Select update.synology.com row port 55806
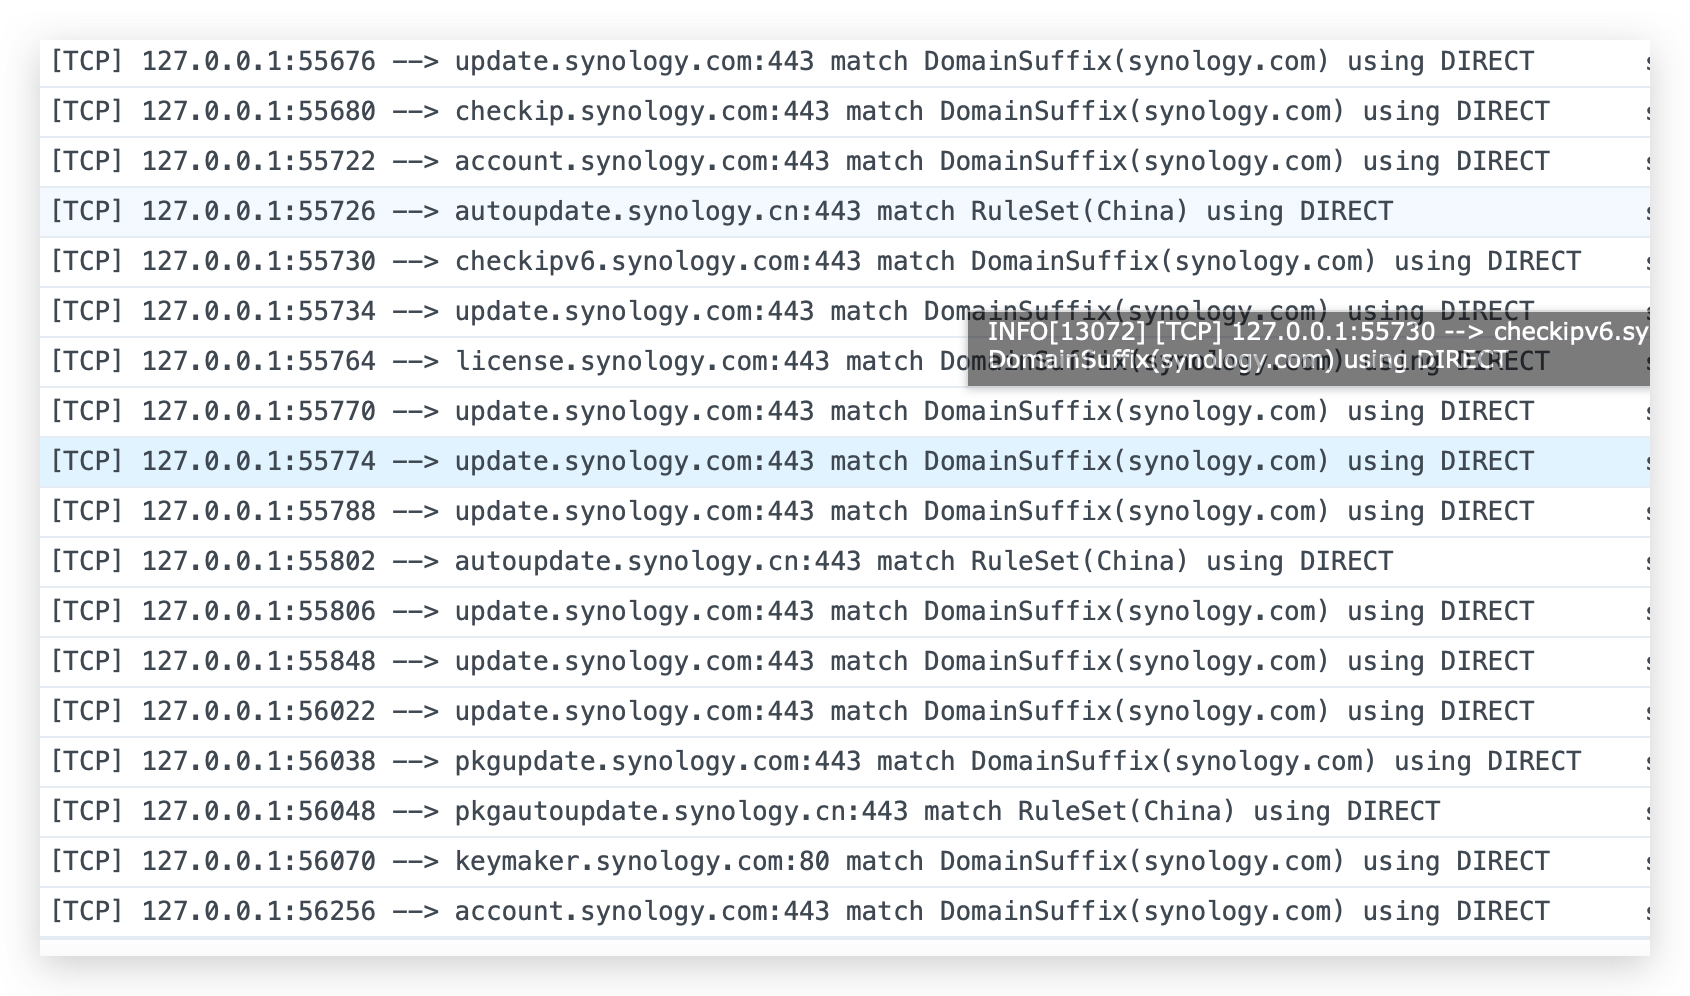 click(845, 612)
